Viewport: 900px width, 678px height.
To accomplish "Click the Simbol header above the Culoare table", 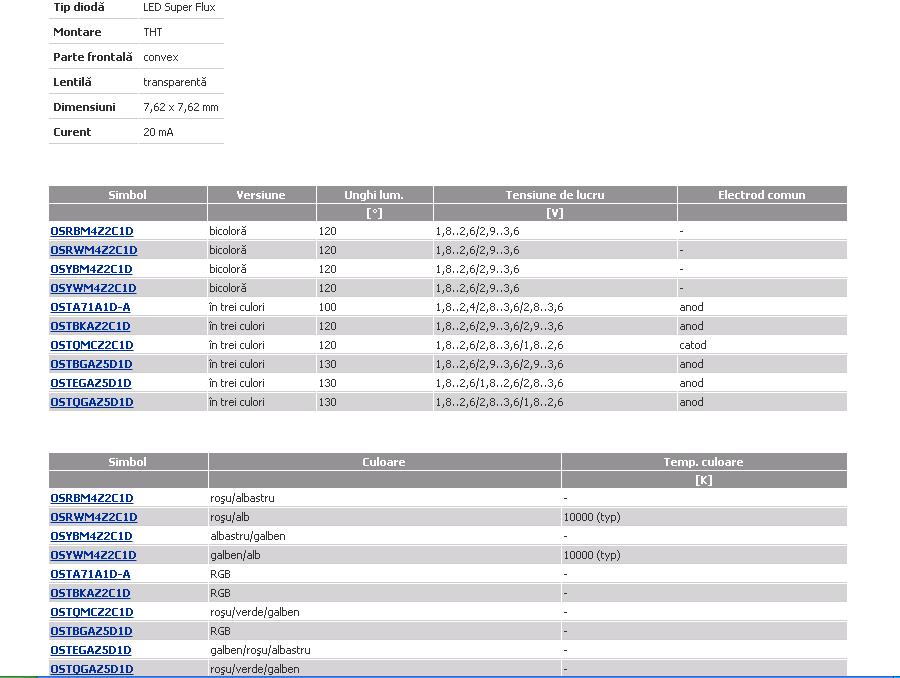I will point(127,462).
